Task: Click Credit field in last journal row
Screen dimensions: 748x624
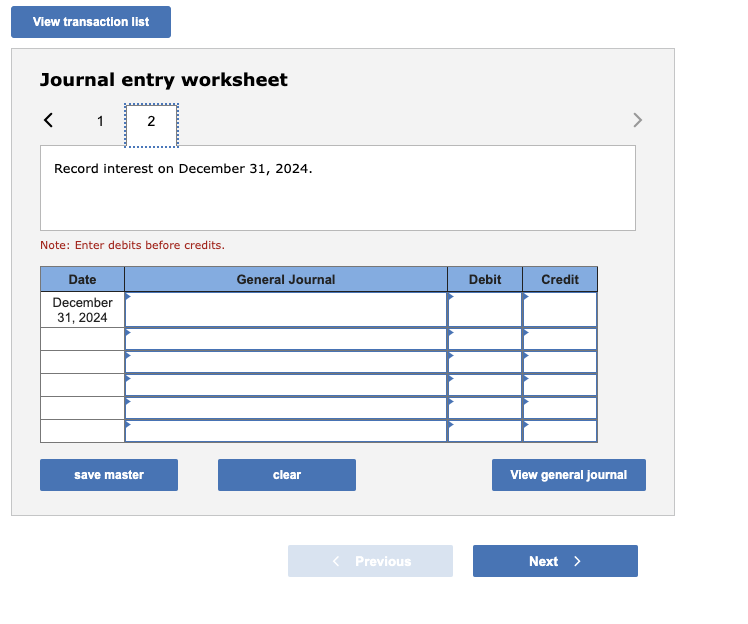Action: (560, 431)
